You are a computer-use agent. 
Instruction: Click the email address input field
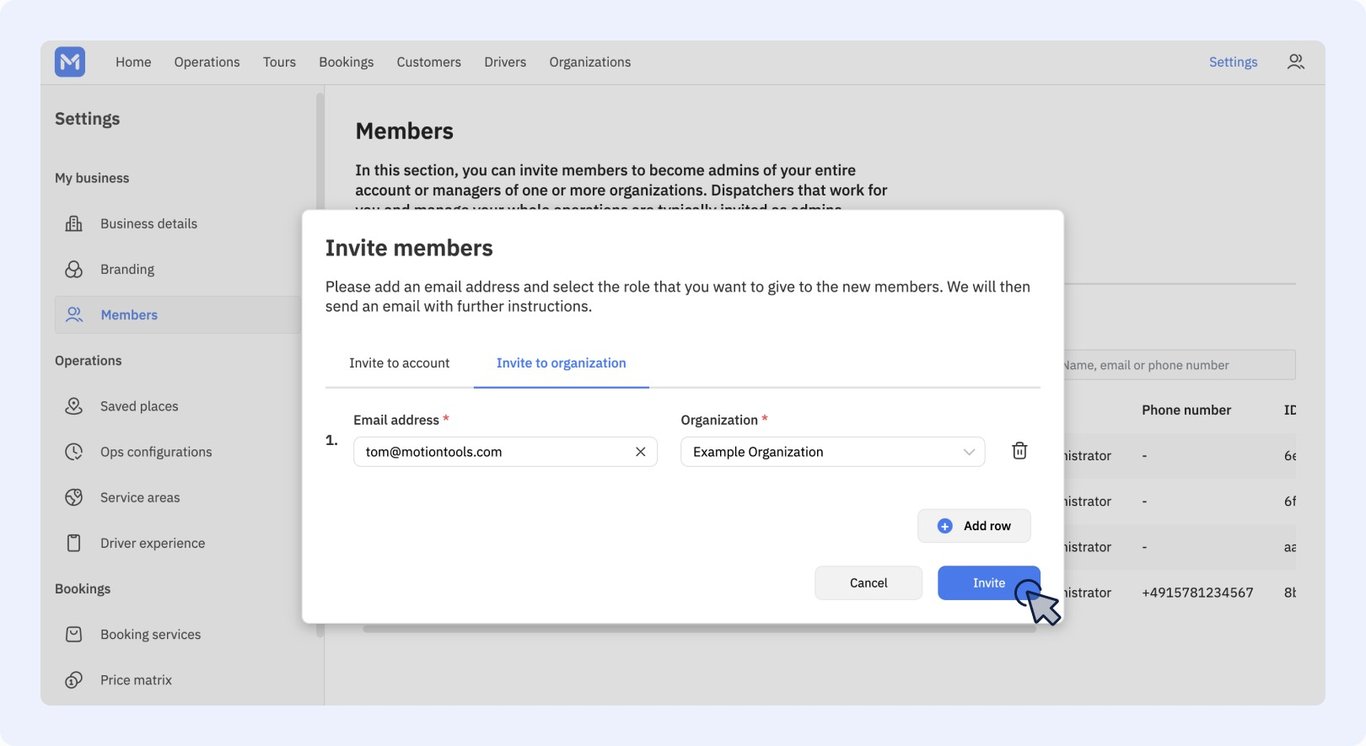tap(505, 452)
